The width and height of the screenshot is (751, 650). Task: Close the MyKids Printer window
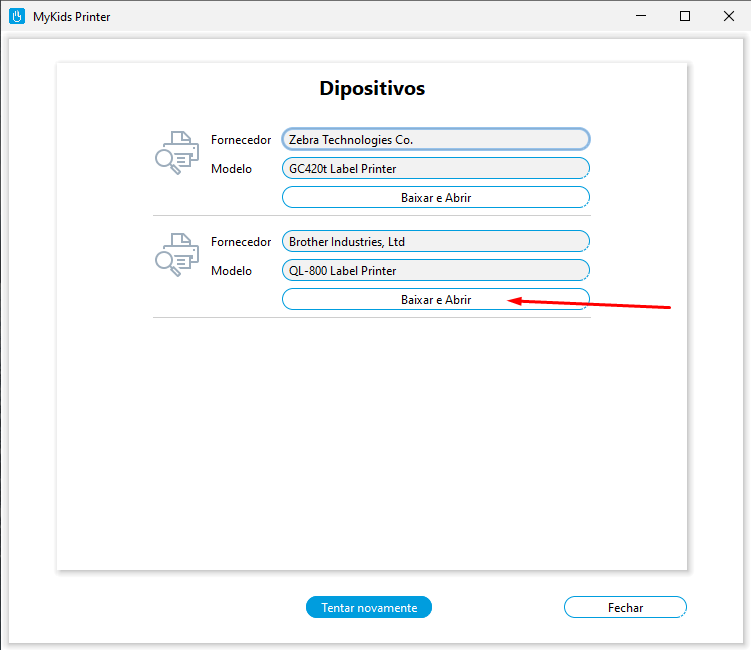(729, 16)
